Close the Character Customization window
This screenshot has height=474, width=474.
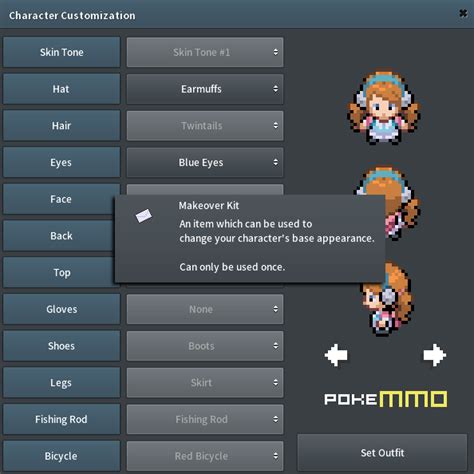(463, 13)
